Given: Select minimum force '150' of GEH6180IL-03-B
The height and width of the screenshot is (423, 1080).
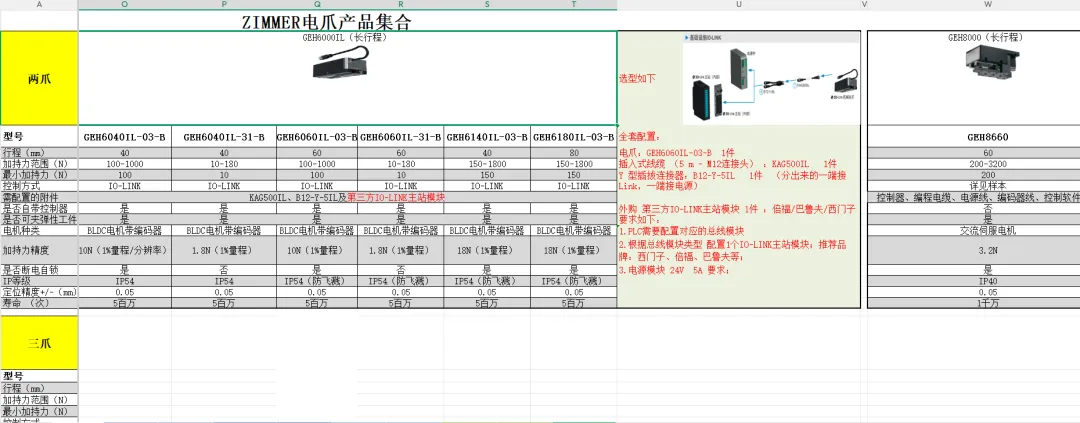Looking at the screenshot, I should click(574, 175).
